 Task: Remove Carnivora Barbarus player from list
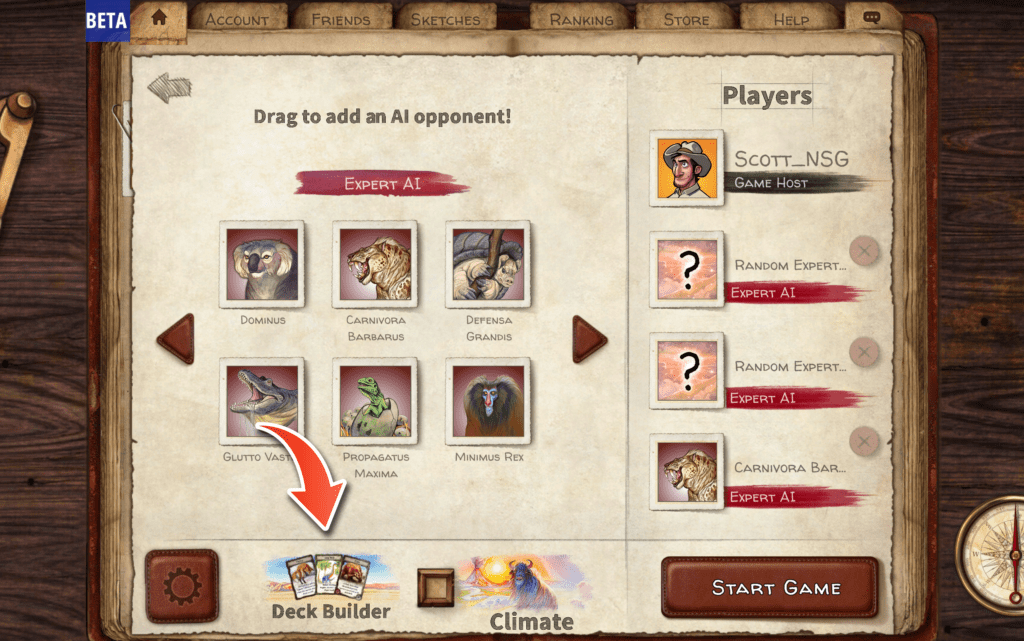[864, 442]
